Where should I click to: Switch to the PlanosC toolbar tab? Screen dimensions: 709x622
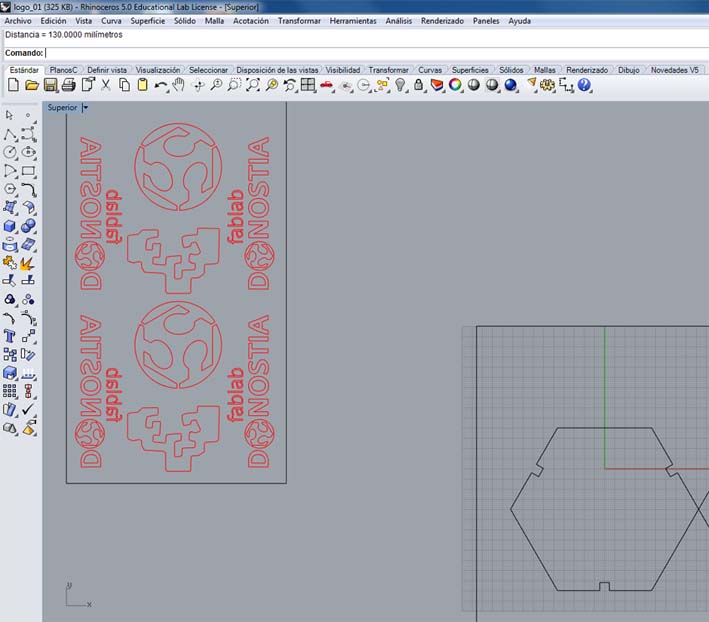coord(63,70)
